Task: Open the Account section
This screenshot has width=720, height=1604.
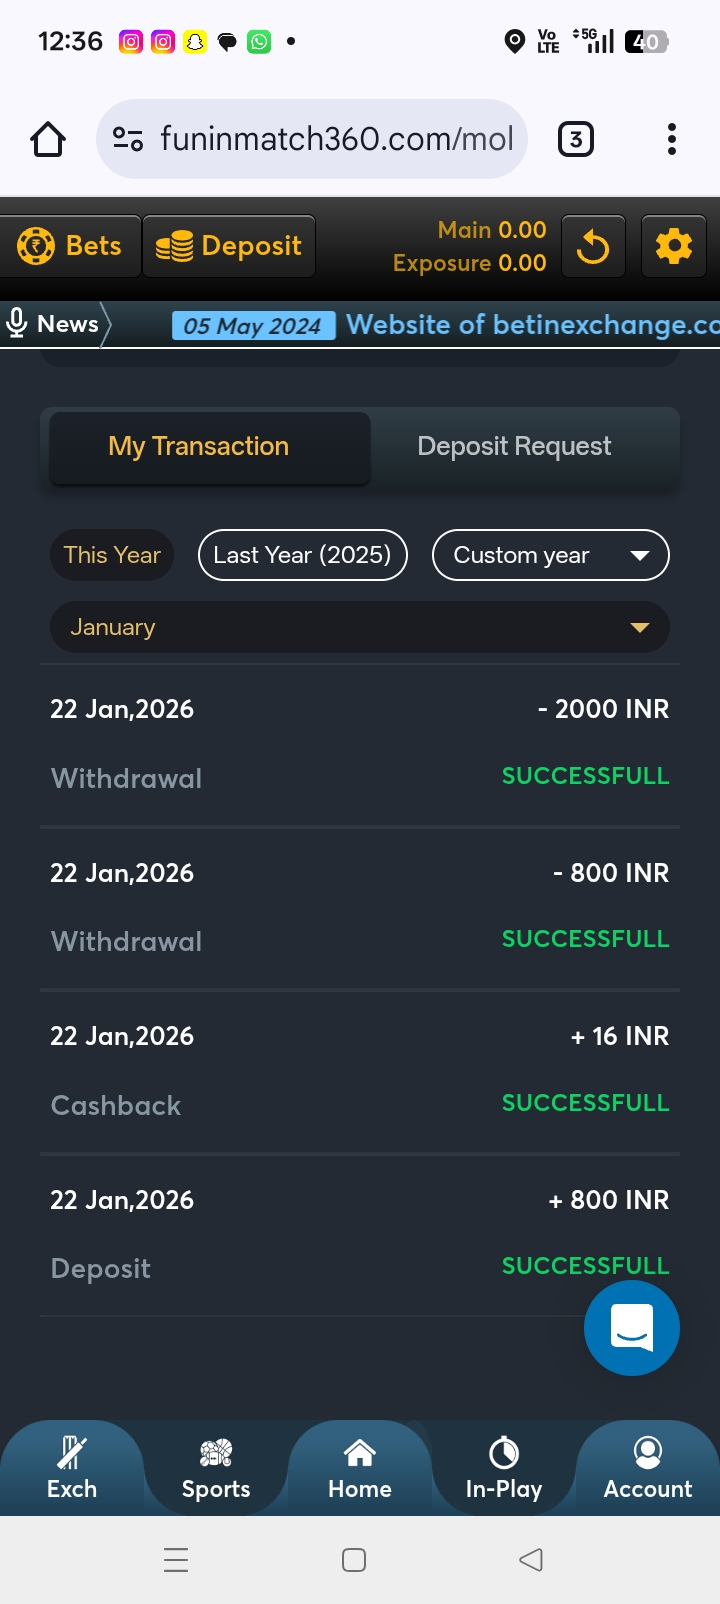Action: click(x=648, y=1468)
